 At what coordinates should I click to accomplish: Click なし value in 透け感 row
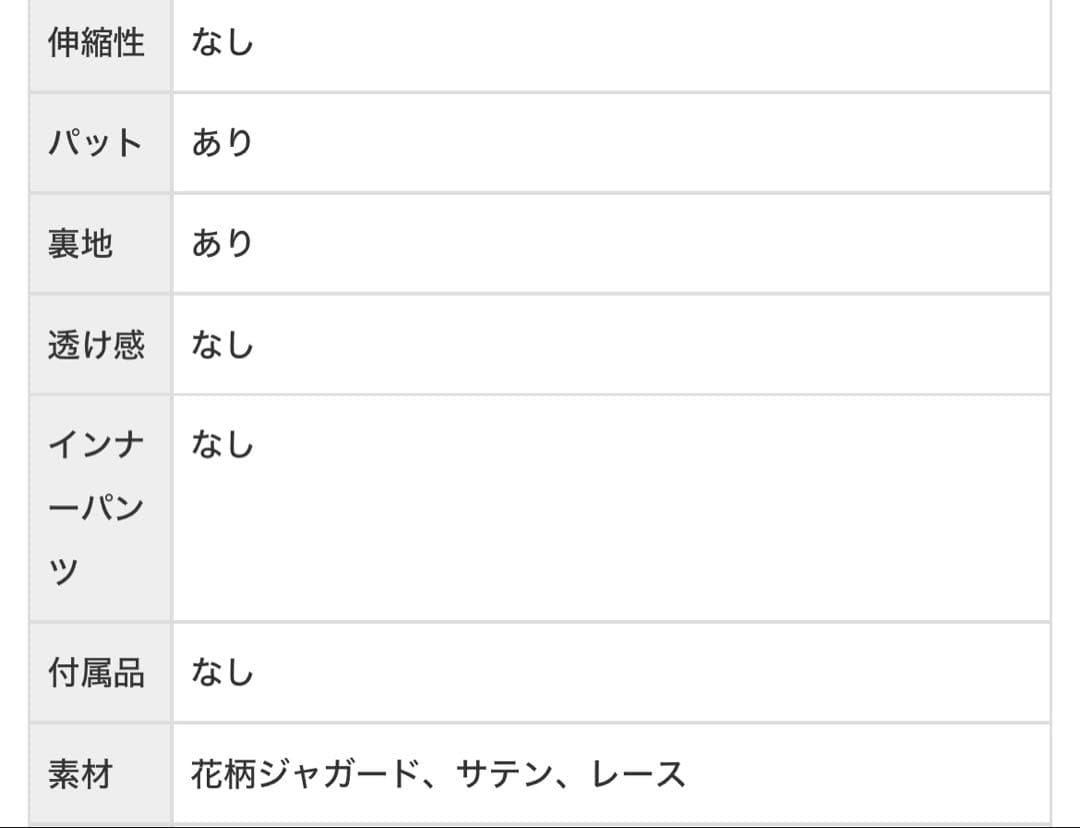223,345
